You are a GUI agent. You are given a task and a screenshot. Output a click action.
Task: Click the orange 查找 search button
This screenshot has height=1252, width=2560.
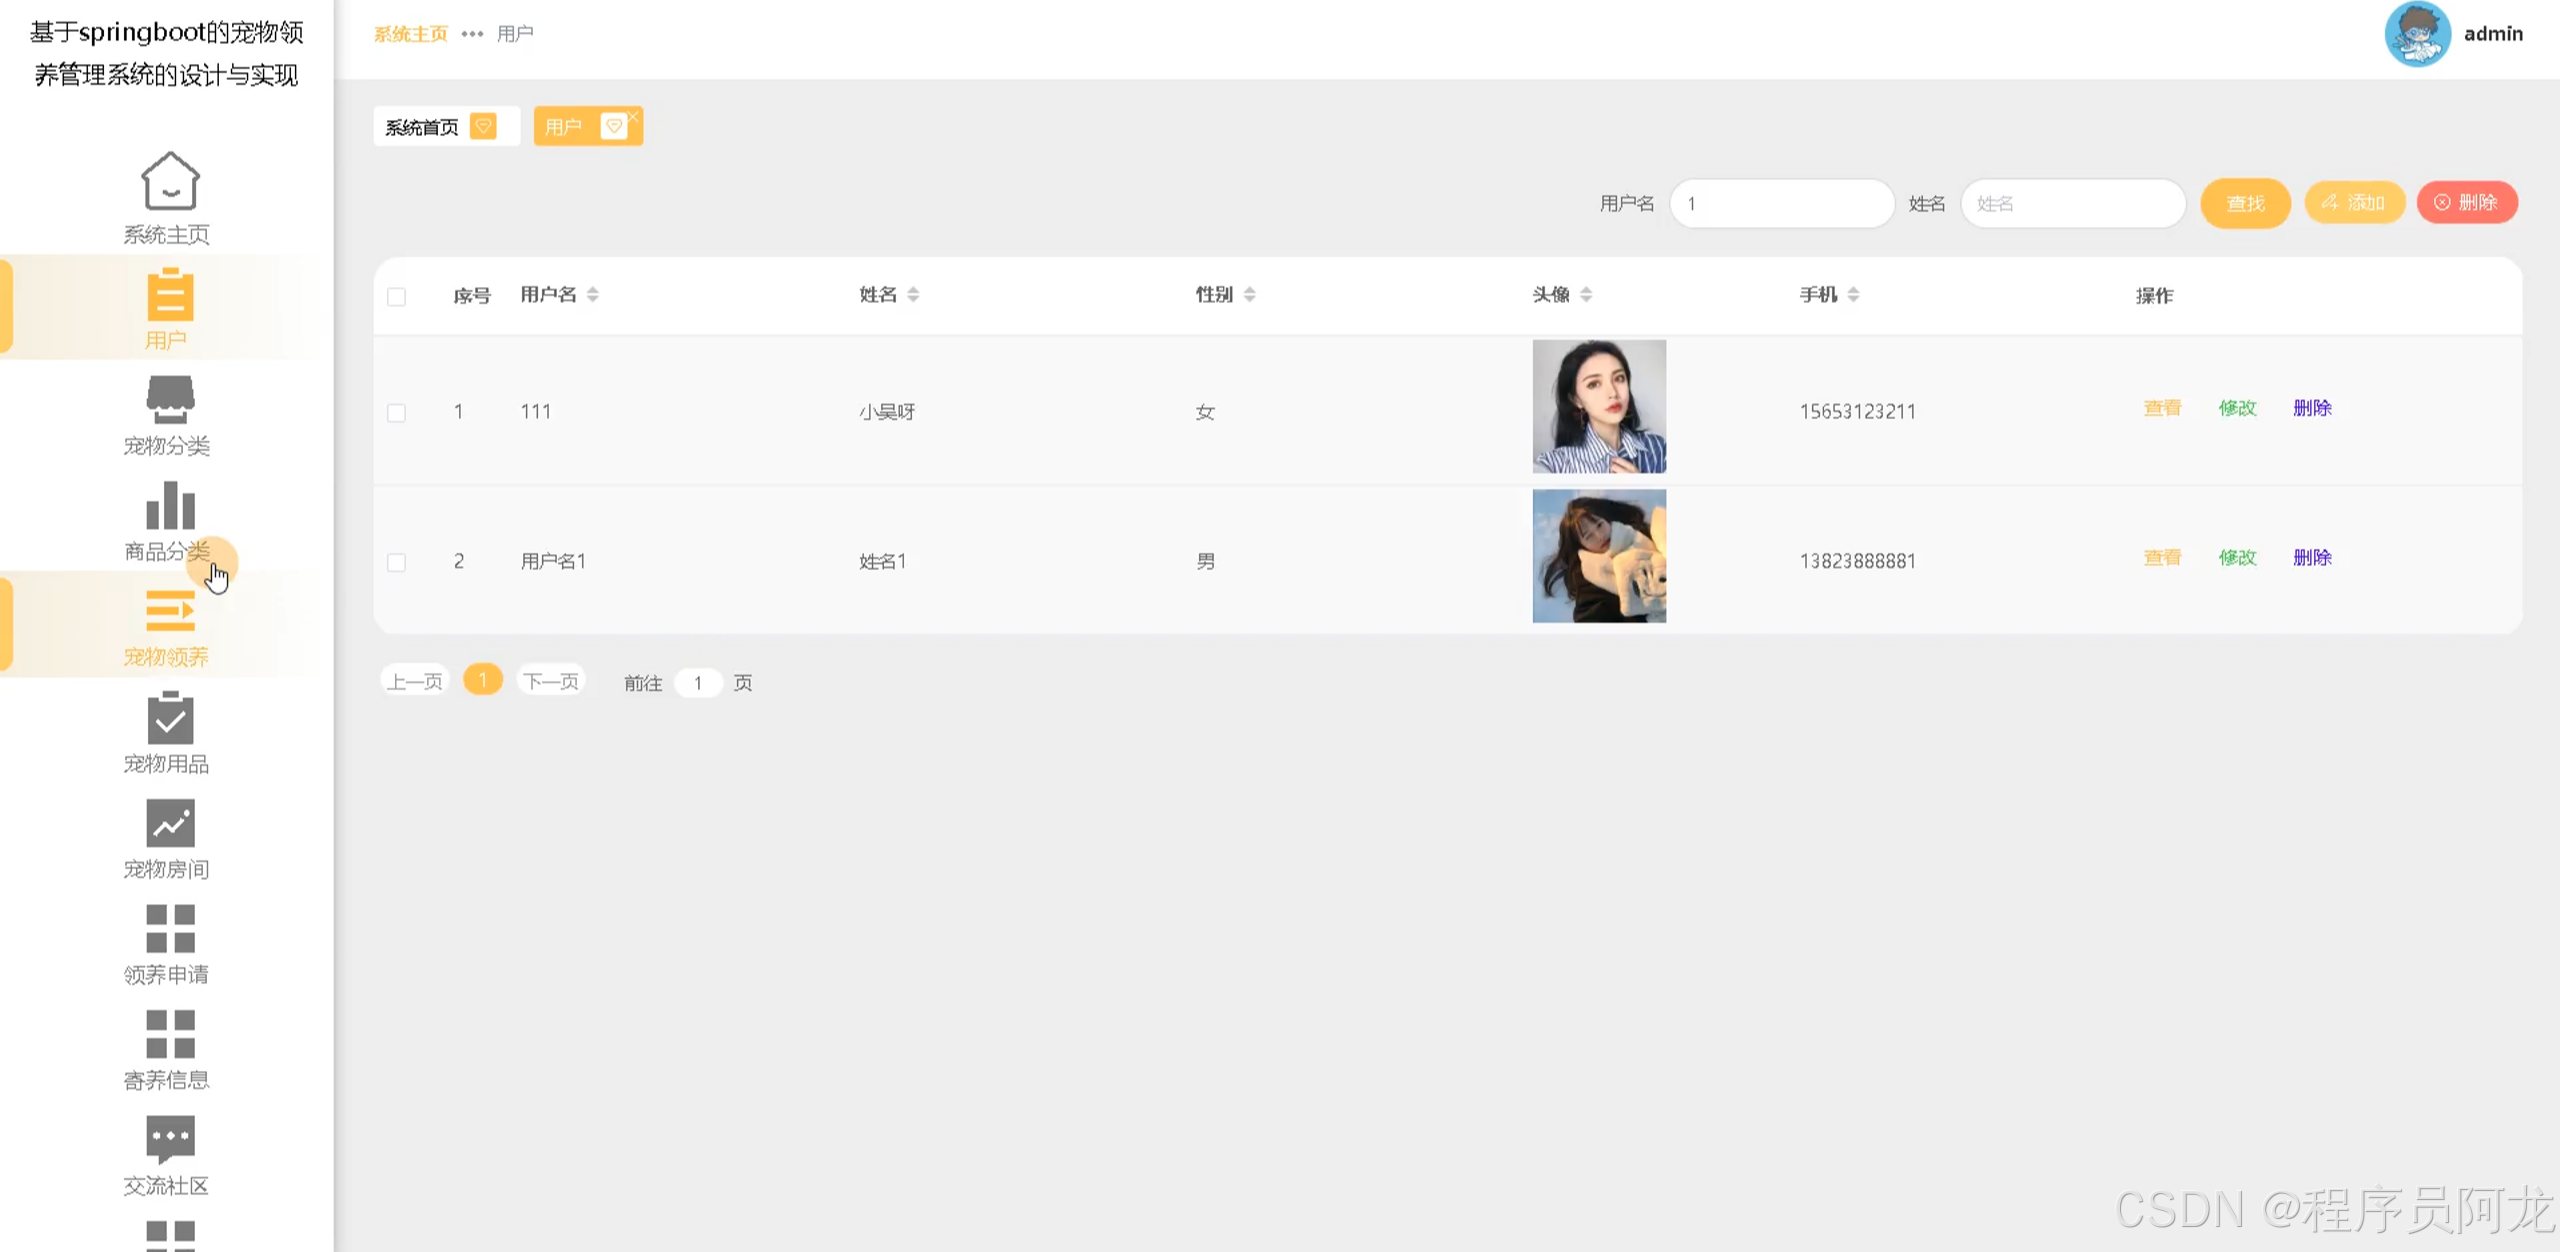pos(2245,204)
